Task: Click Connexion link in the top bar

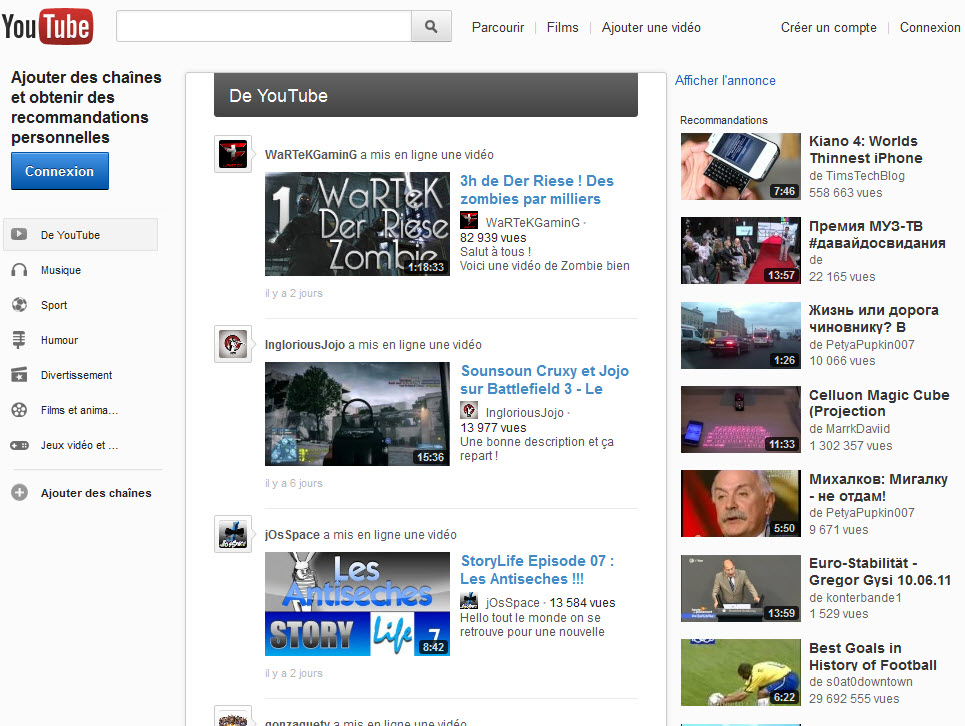Action: point(930,28)
